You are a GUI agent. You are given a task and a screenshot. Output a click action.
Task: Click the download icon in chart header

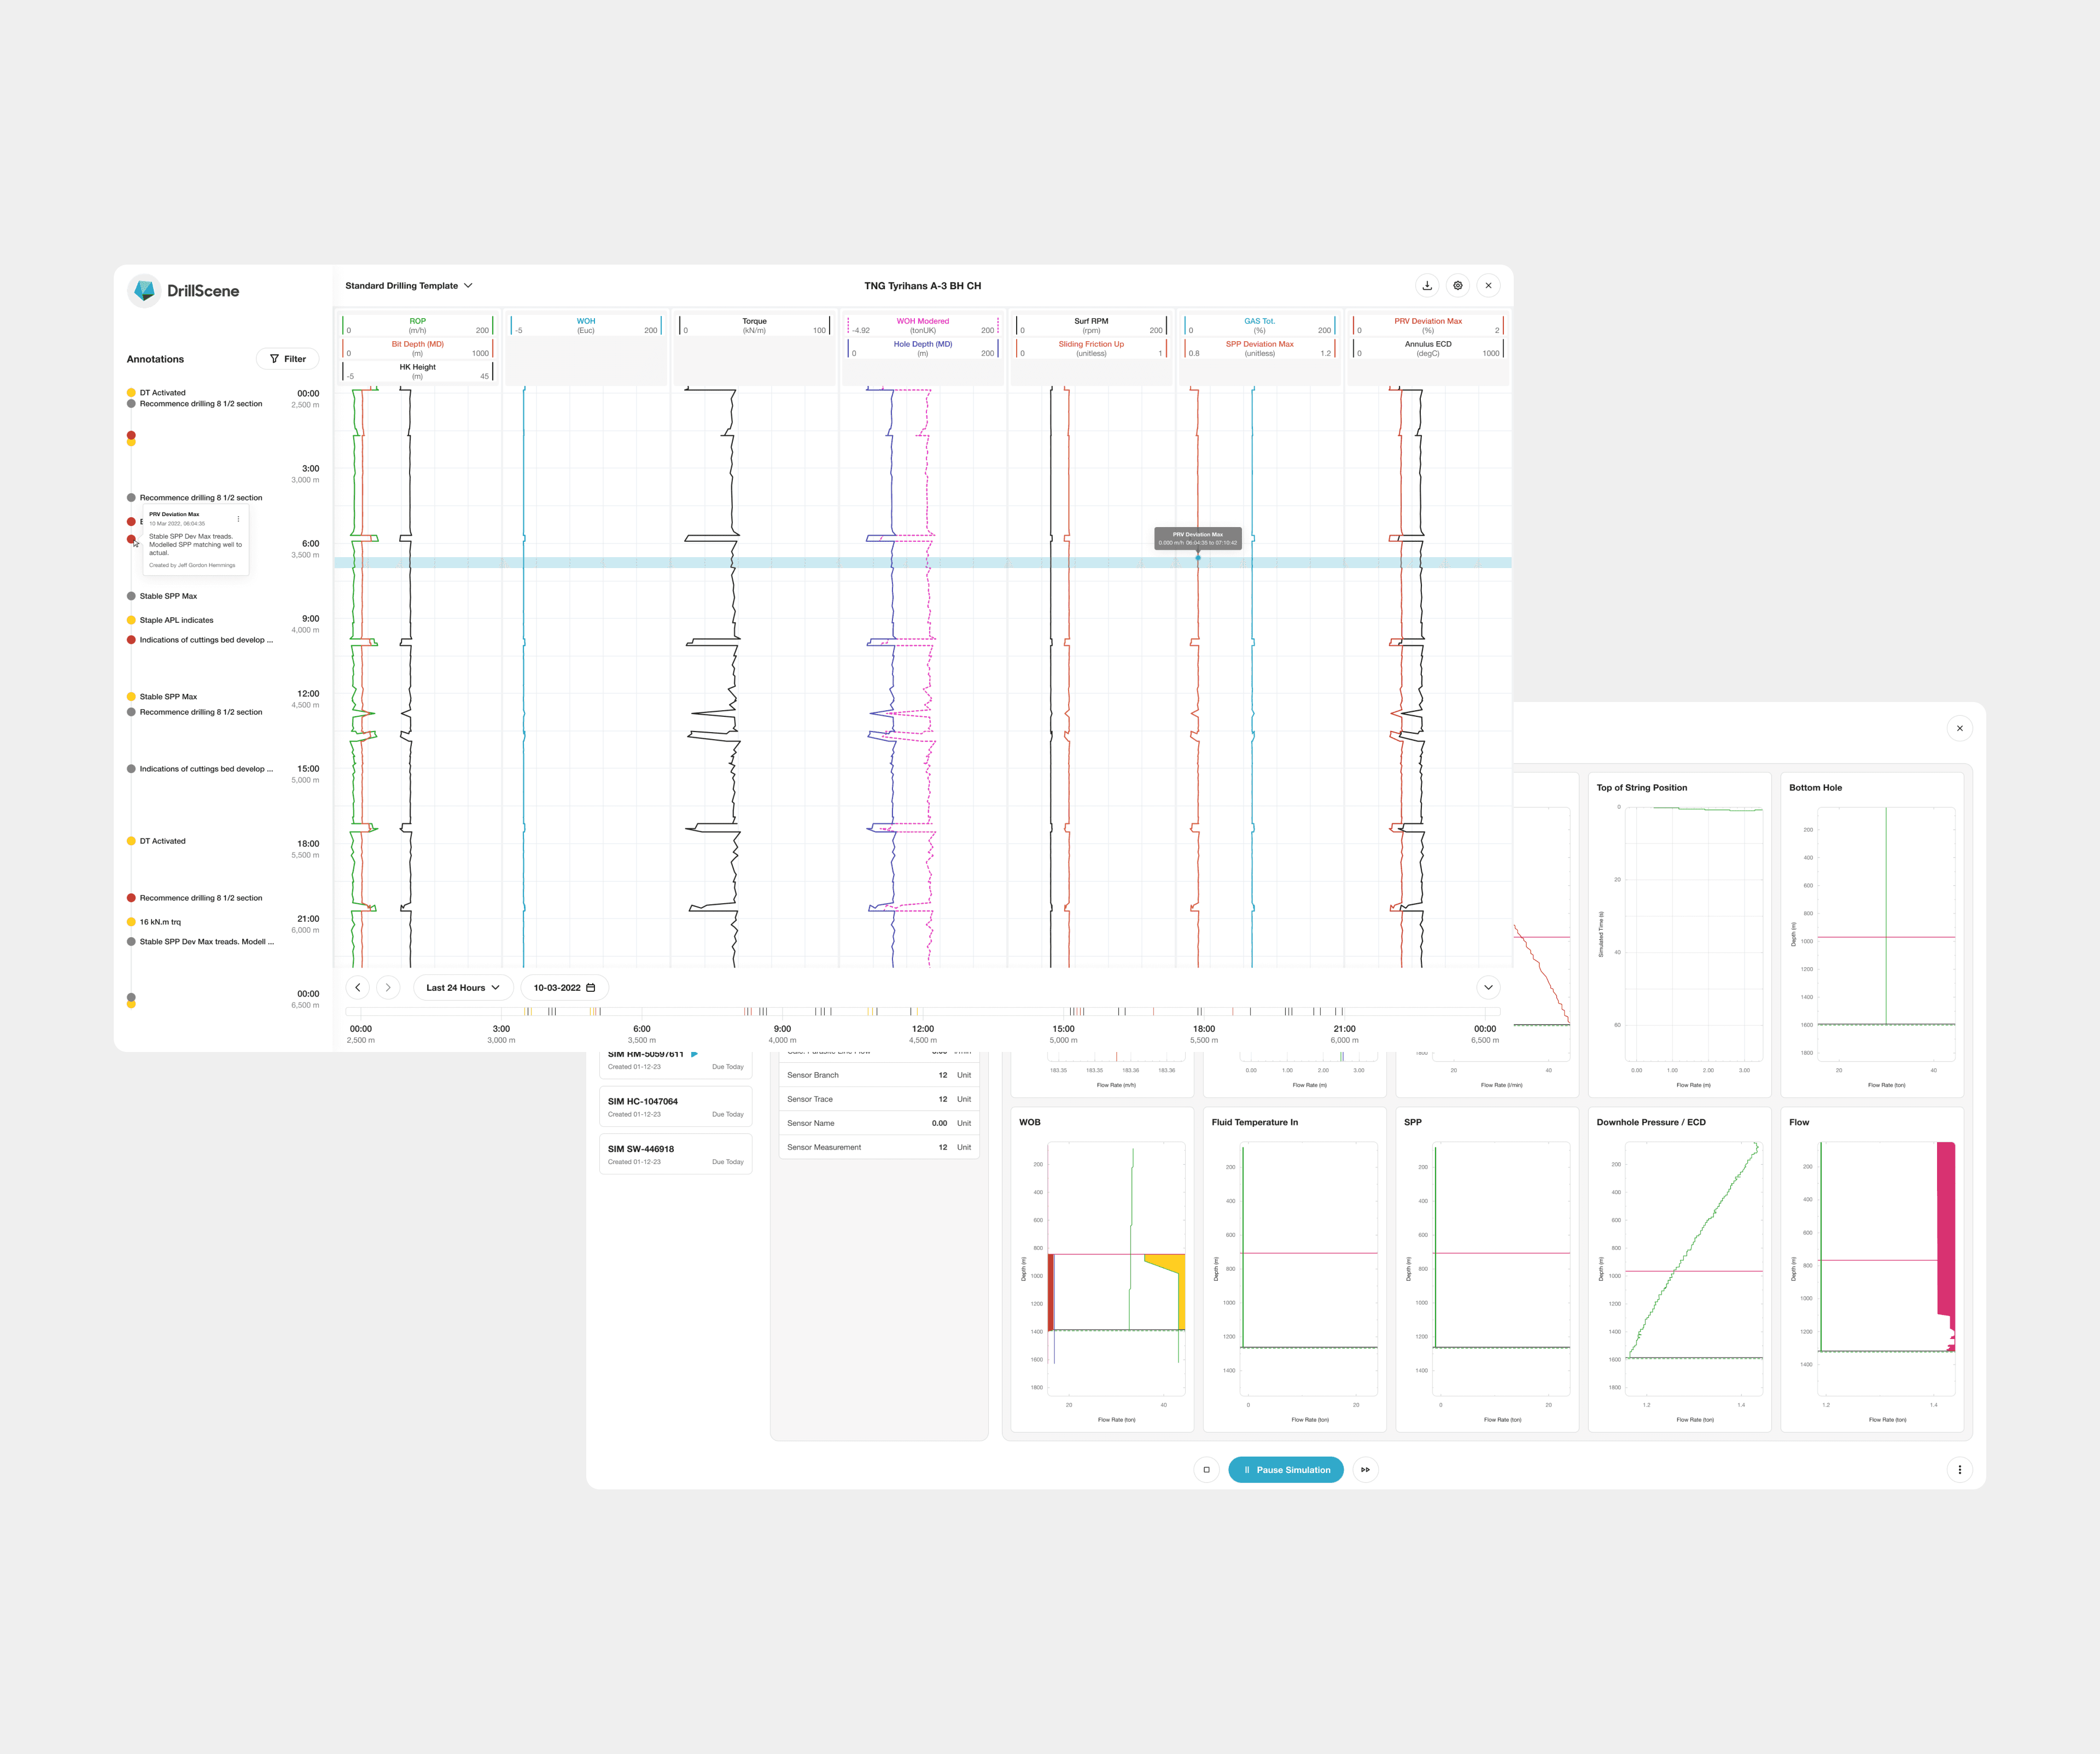(1427, 286)
